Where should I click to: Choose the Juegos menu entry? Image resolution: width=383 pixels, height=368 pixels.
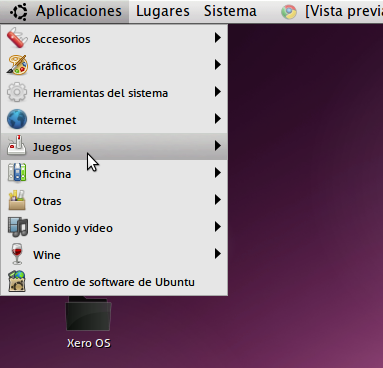coord(114,146)
